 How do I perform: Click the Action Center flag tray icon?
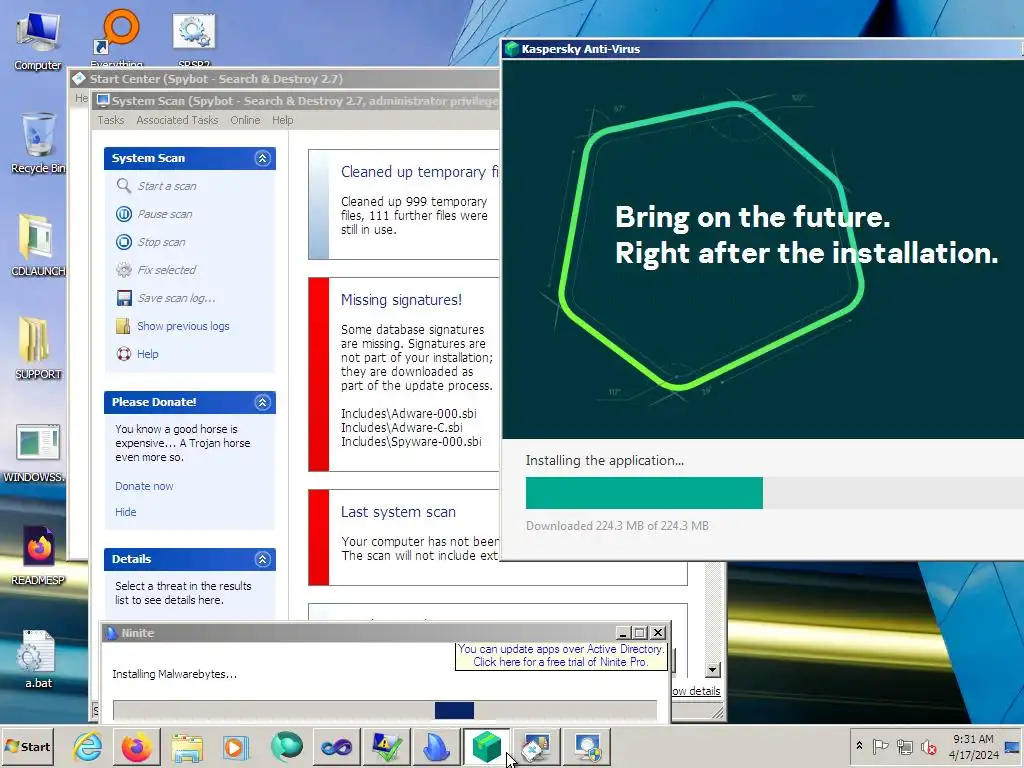pos(880,746)
